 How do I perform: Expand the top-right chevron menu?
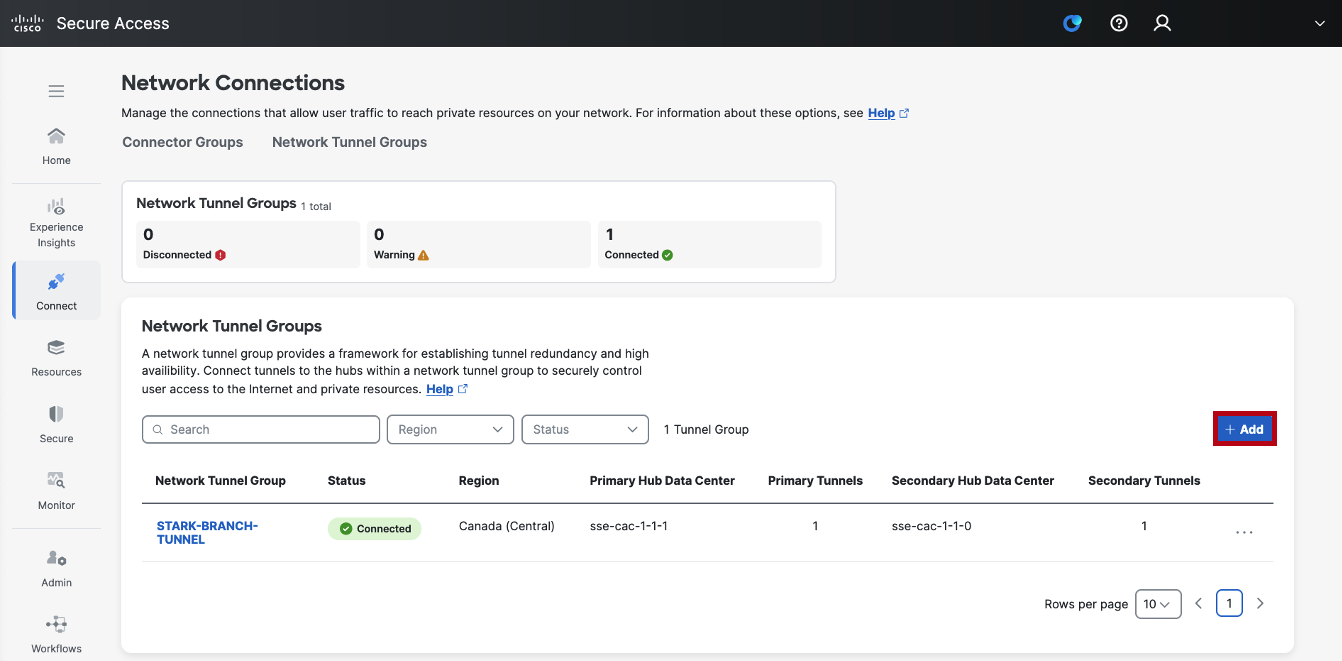[1318, 22]
